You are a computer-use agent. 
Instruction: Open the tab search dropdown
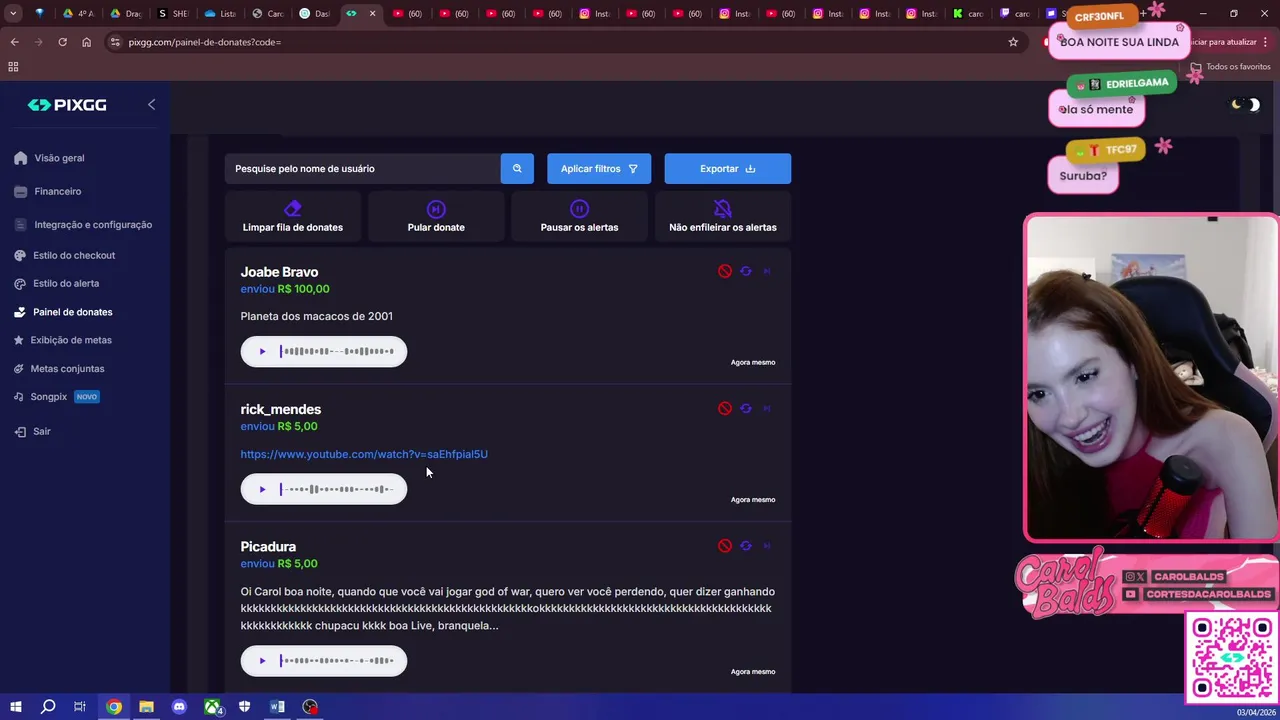coord(13,14)
